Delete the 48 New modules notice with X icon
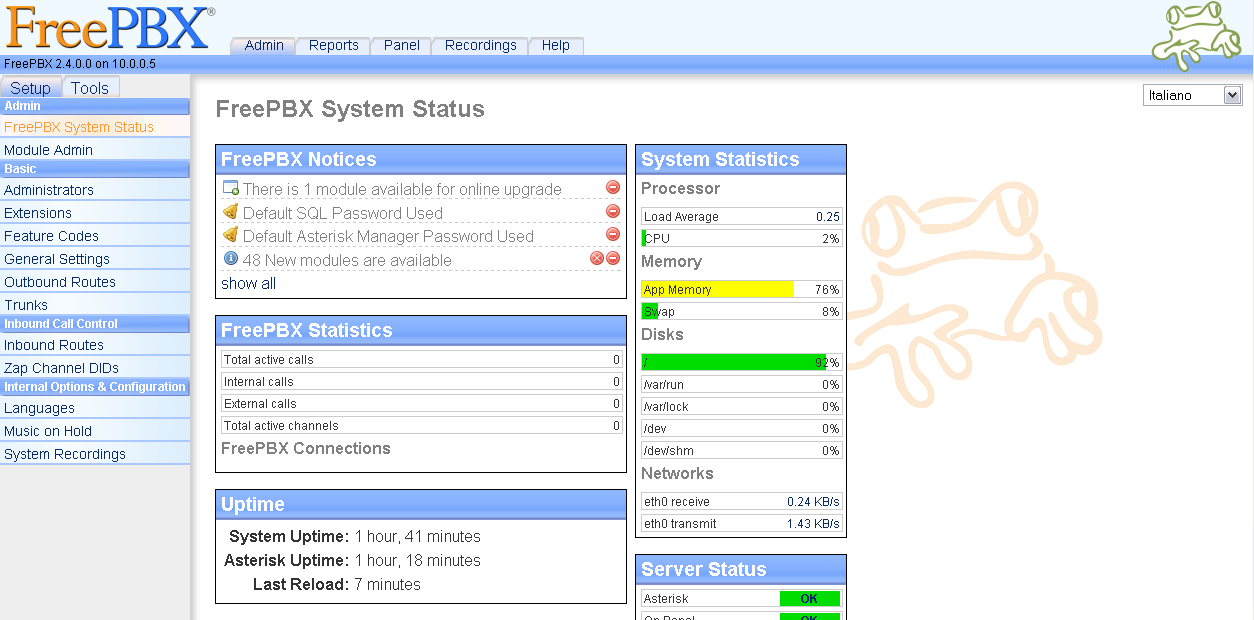1254x620 pixels. tap(597, 258)
